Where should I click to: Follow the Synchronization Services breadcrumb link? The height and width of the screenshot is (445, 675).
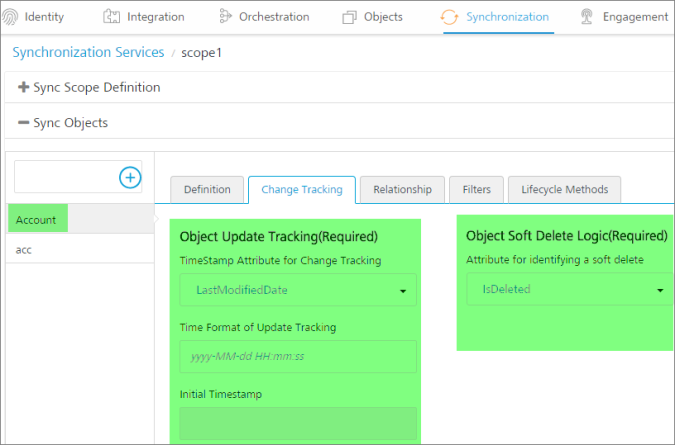point(88,52)
